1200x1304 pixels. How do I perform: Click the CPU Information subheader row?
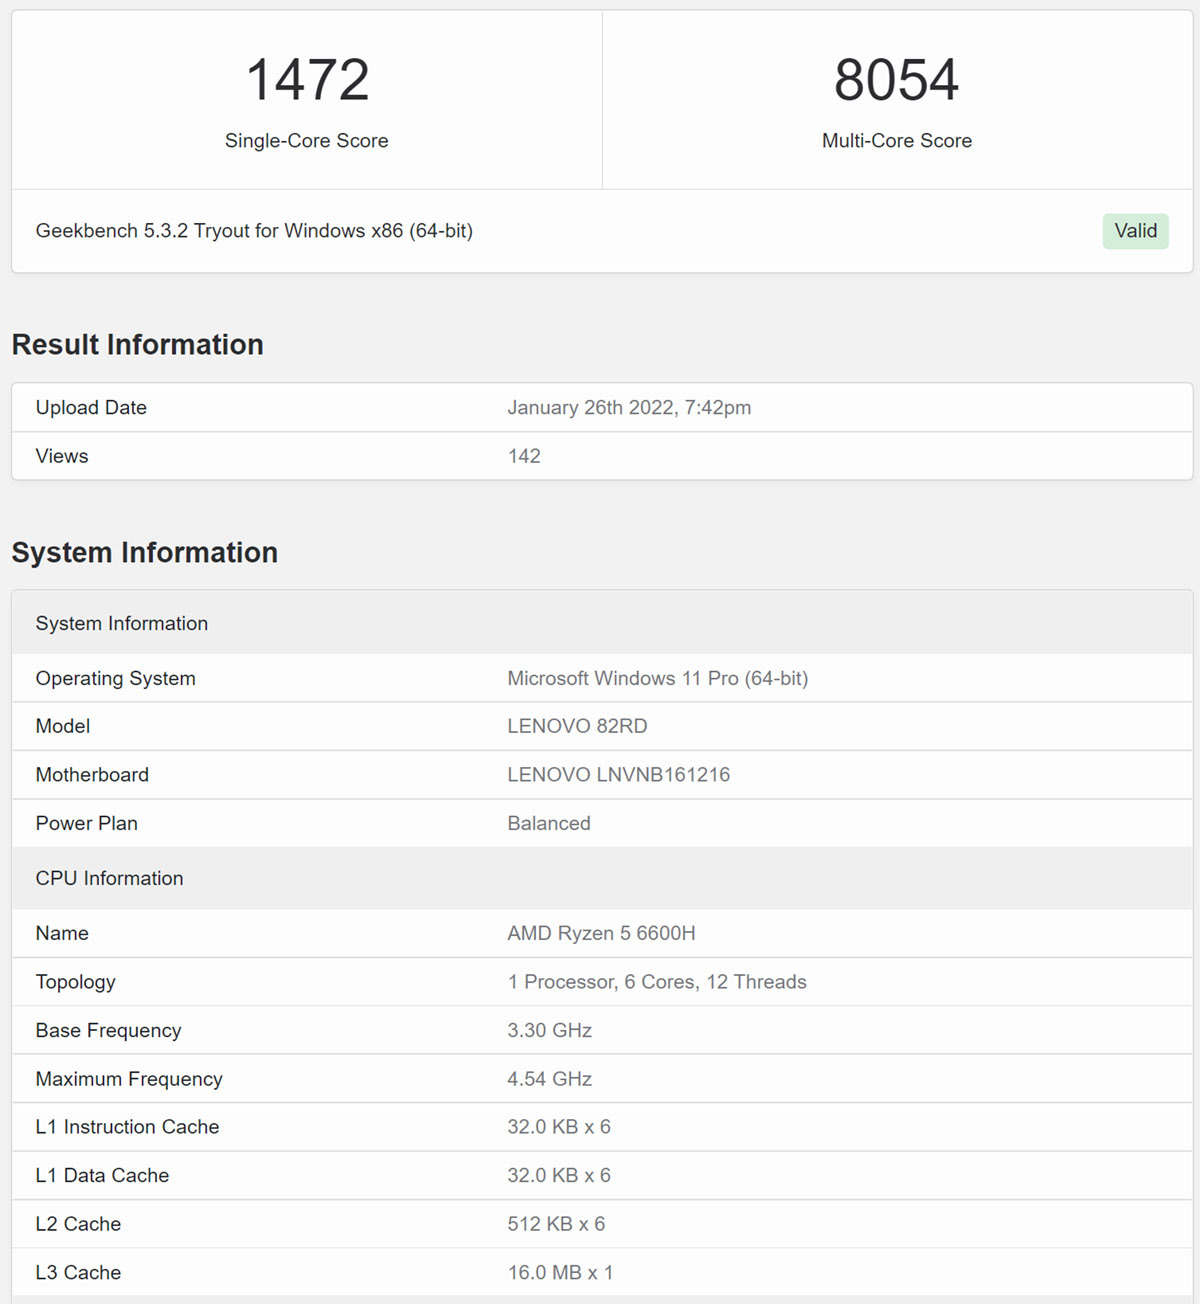[x=110, y=878]
